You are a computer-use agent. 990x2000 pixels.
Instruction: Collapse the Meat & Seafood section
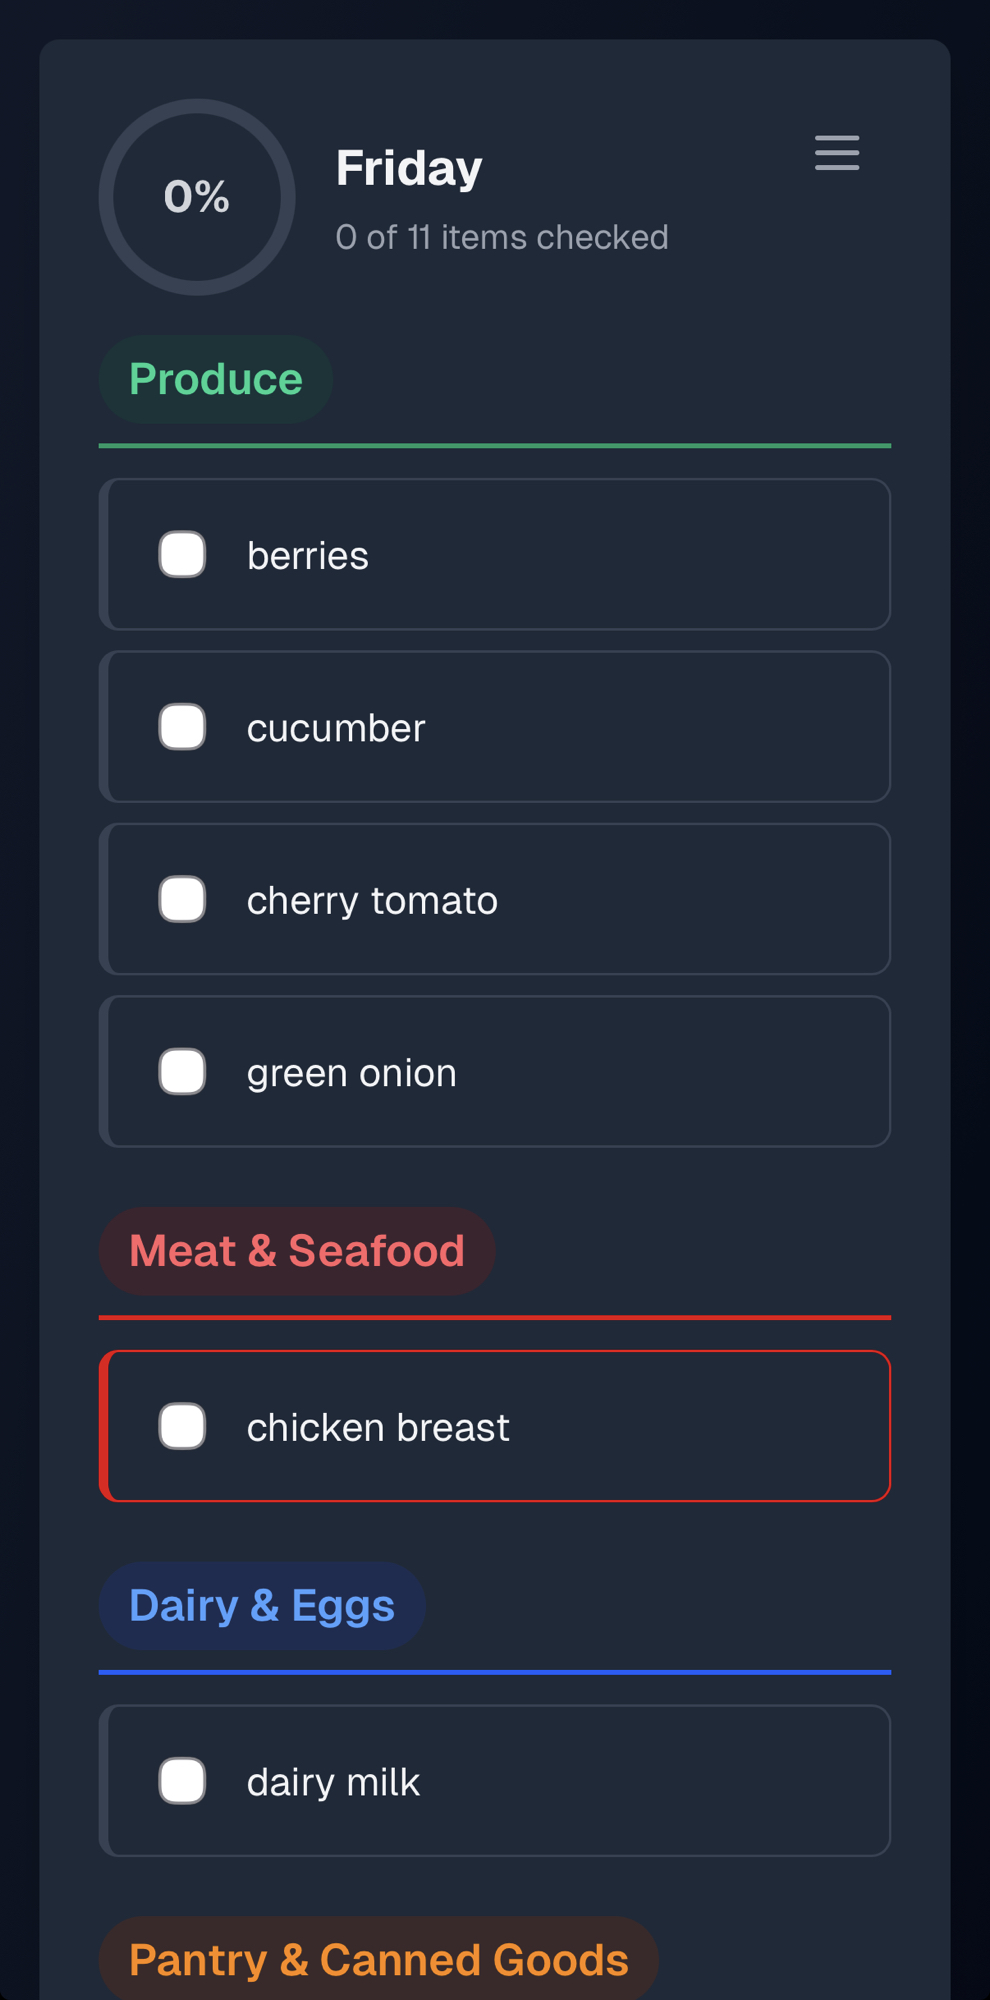point(296,1251)
